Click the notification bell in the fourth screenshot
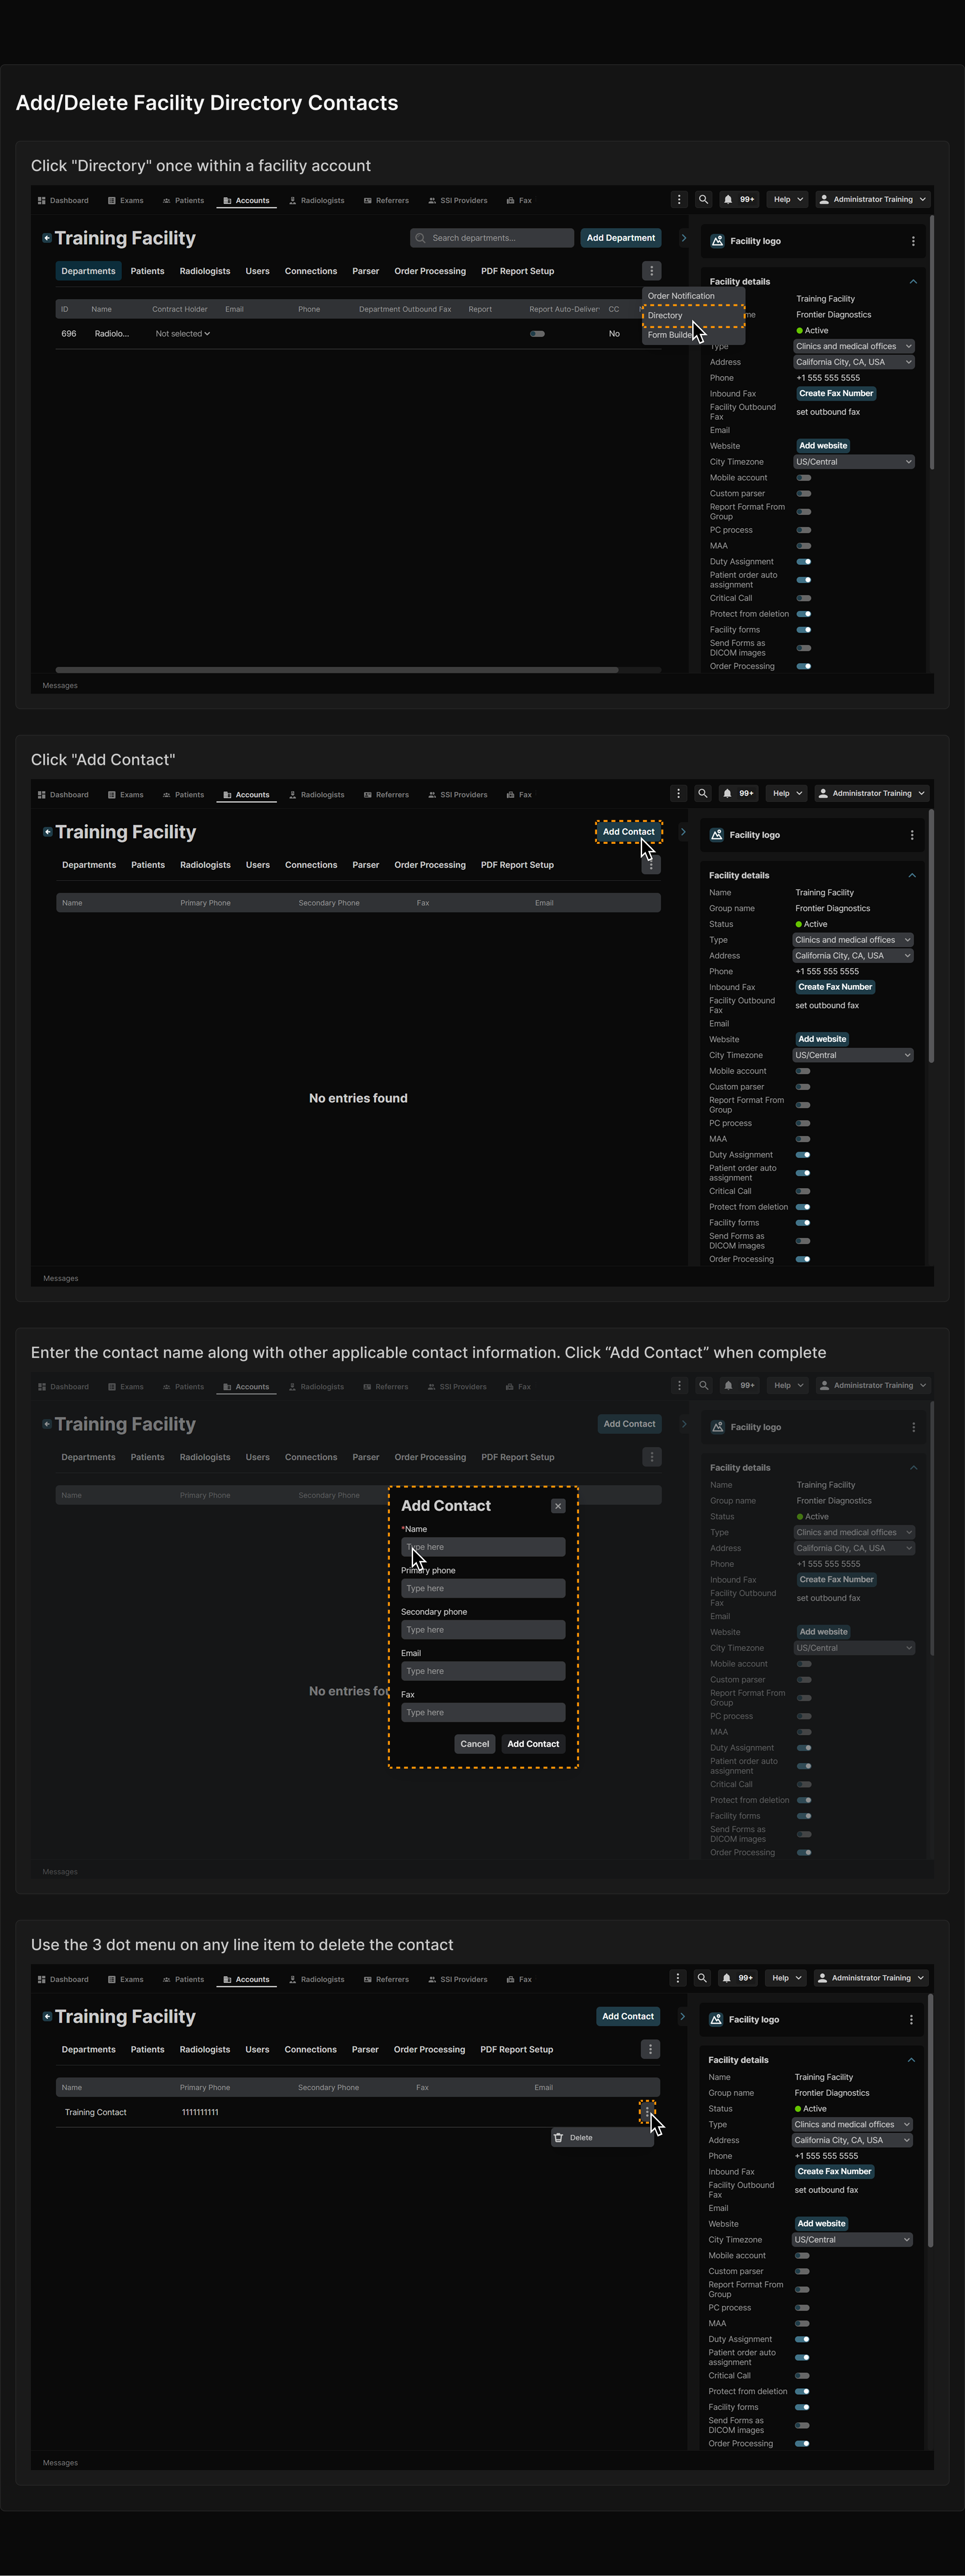The image size is (965, 2576). click(726, 1978)
